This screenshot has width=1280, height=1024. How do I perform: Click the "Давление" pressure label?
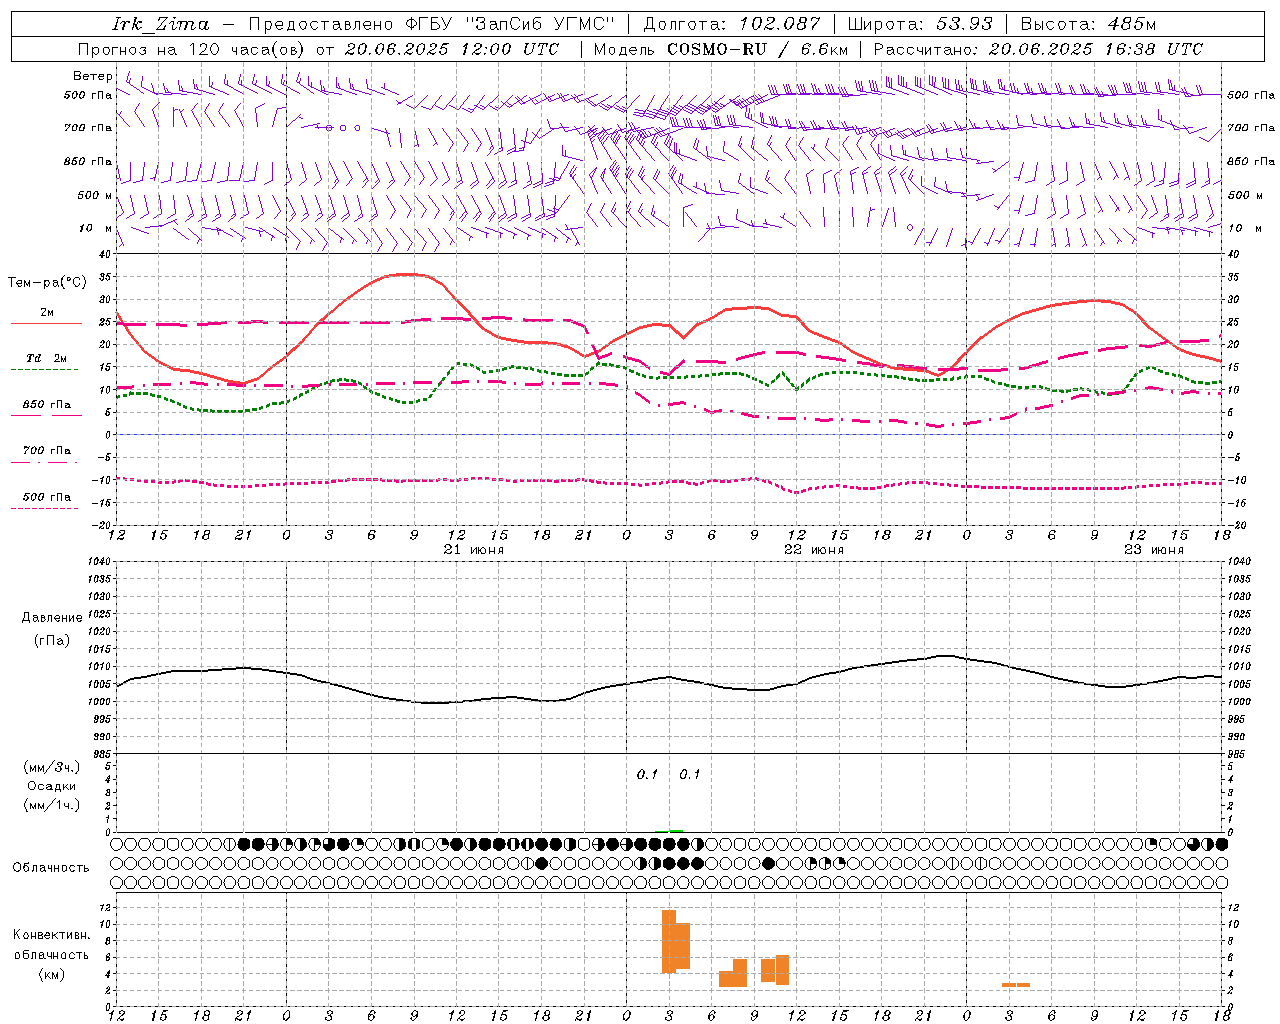click(x=51, y=618)
